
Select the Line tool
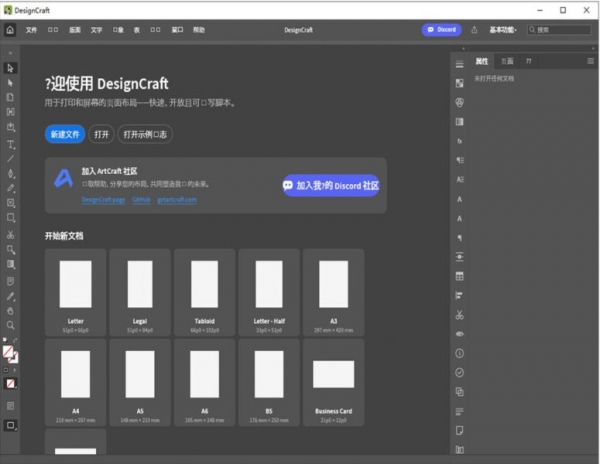10,159
